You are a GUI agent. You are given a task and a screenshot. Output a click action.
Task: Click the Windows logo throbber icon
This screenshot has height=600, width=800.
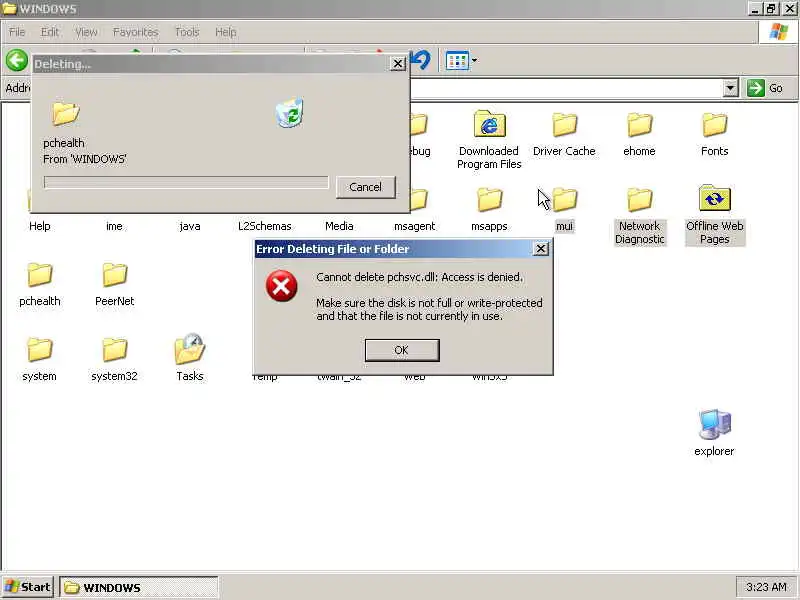tap(778, 32)
